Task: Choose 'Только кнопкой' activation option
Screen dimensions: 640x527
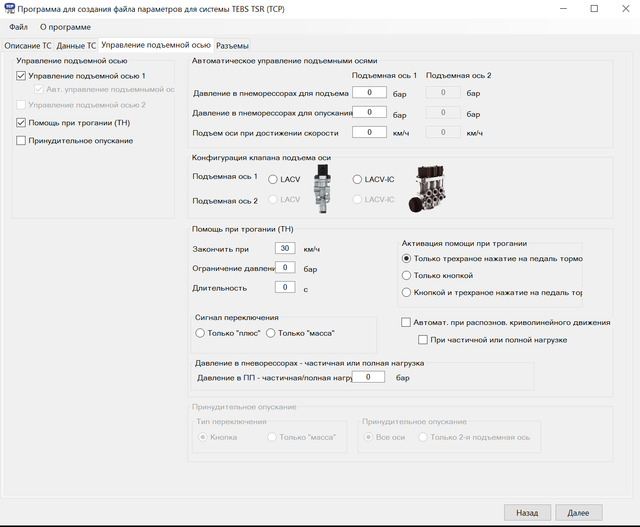Action: [x=406, y=275]
